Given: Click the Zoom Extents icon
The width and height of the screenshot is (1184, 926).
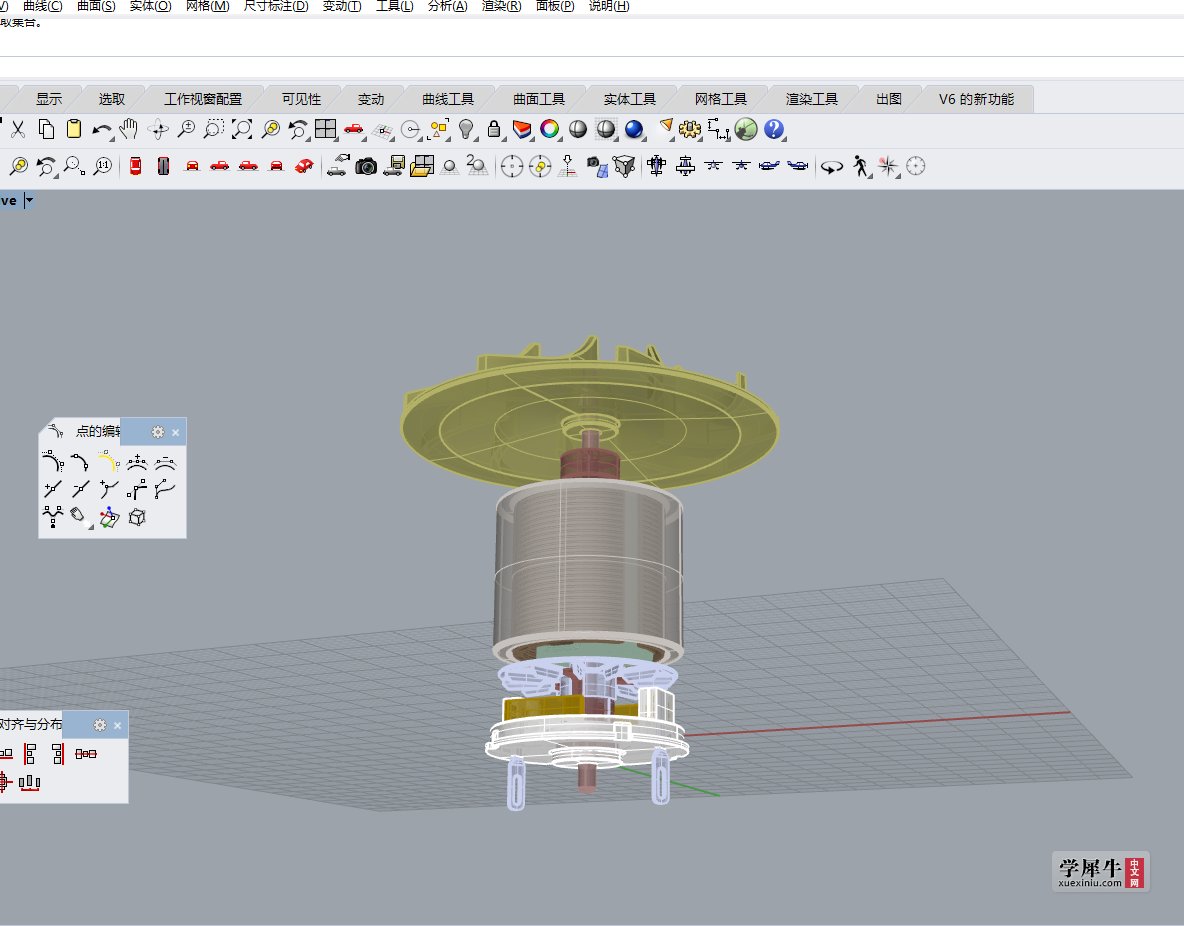Looking at the screenshot, I should [x=242, y=129].
